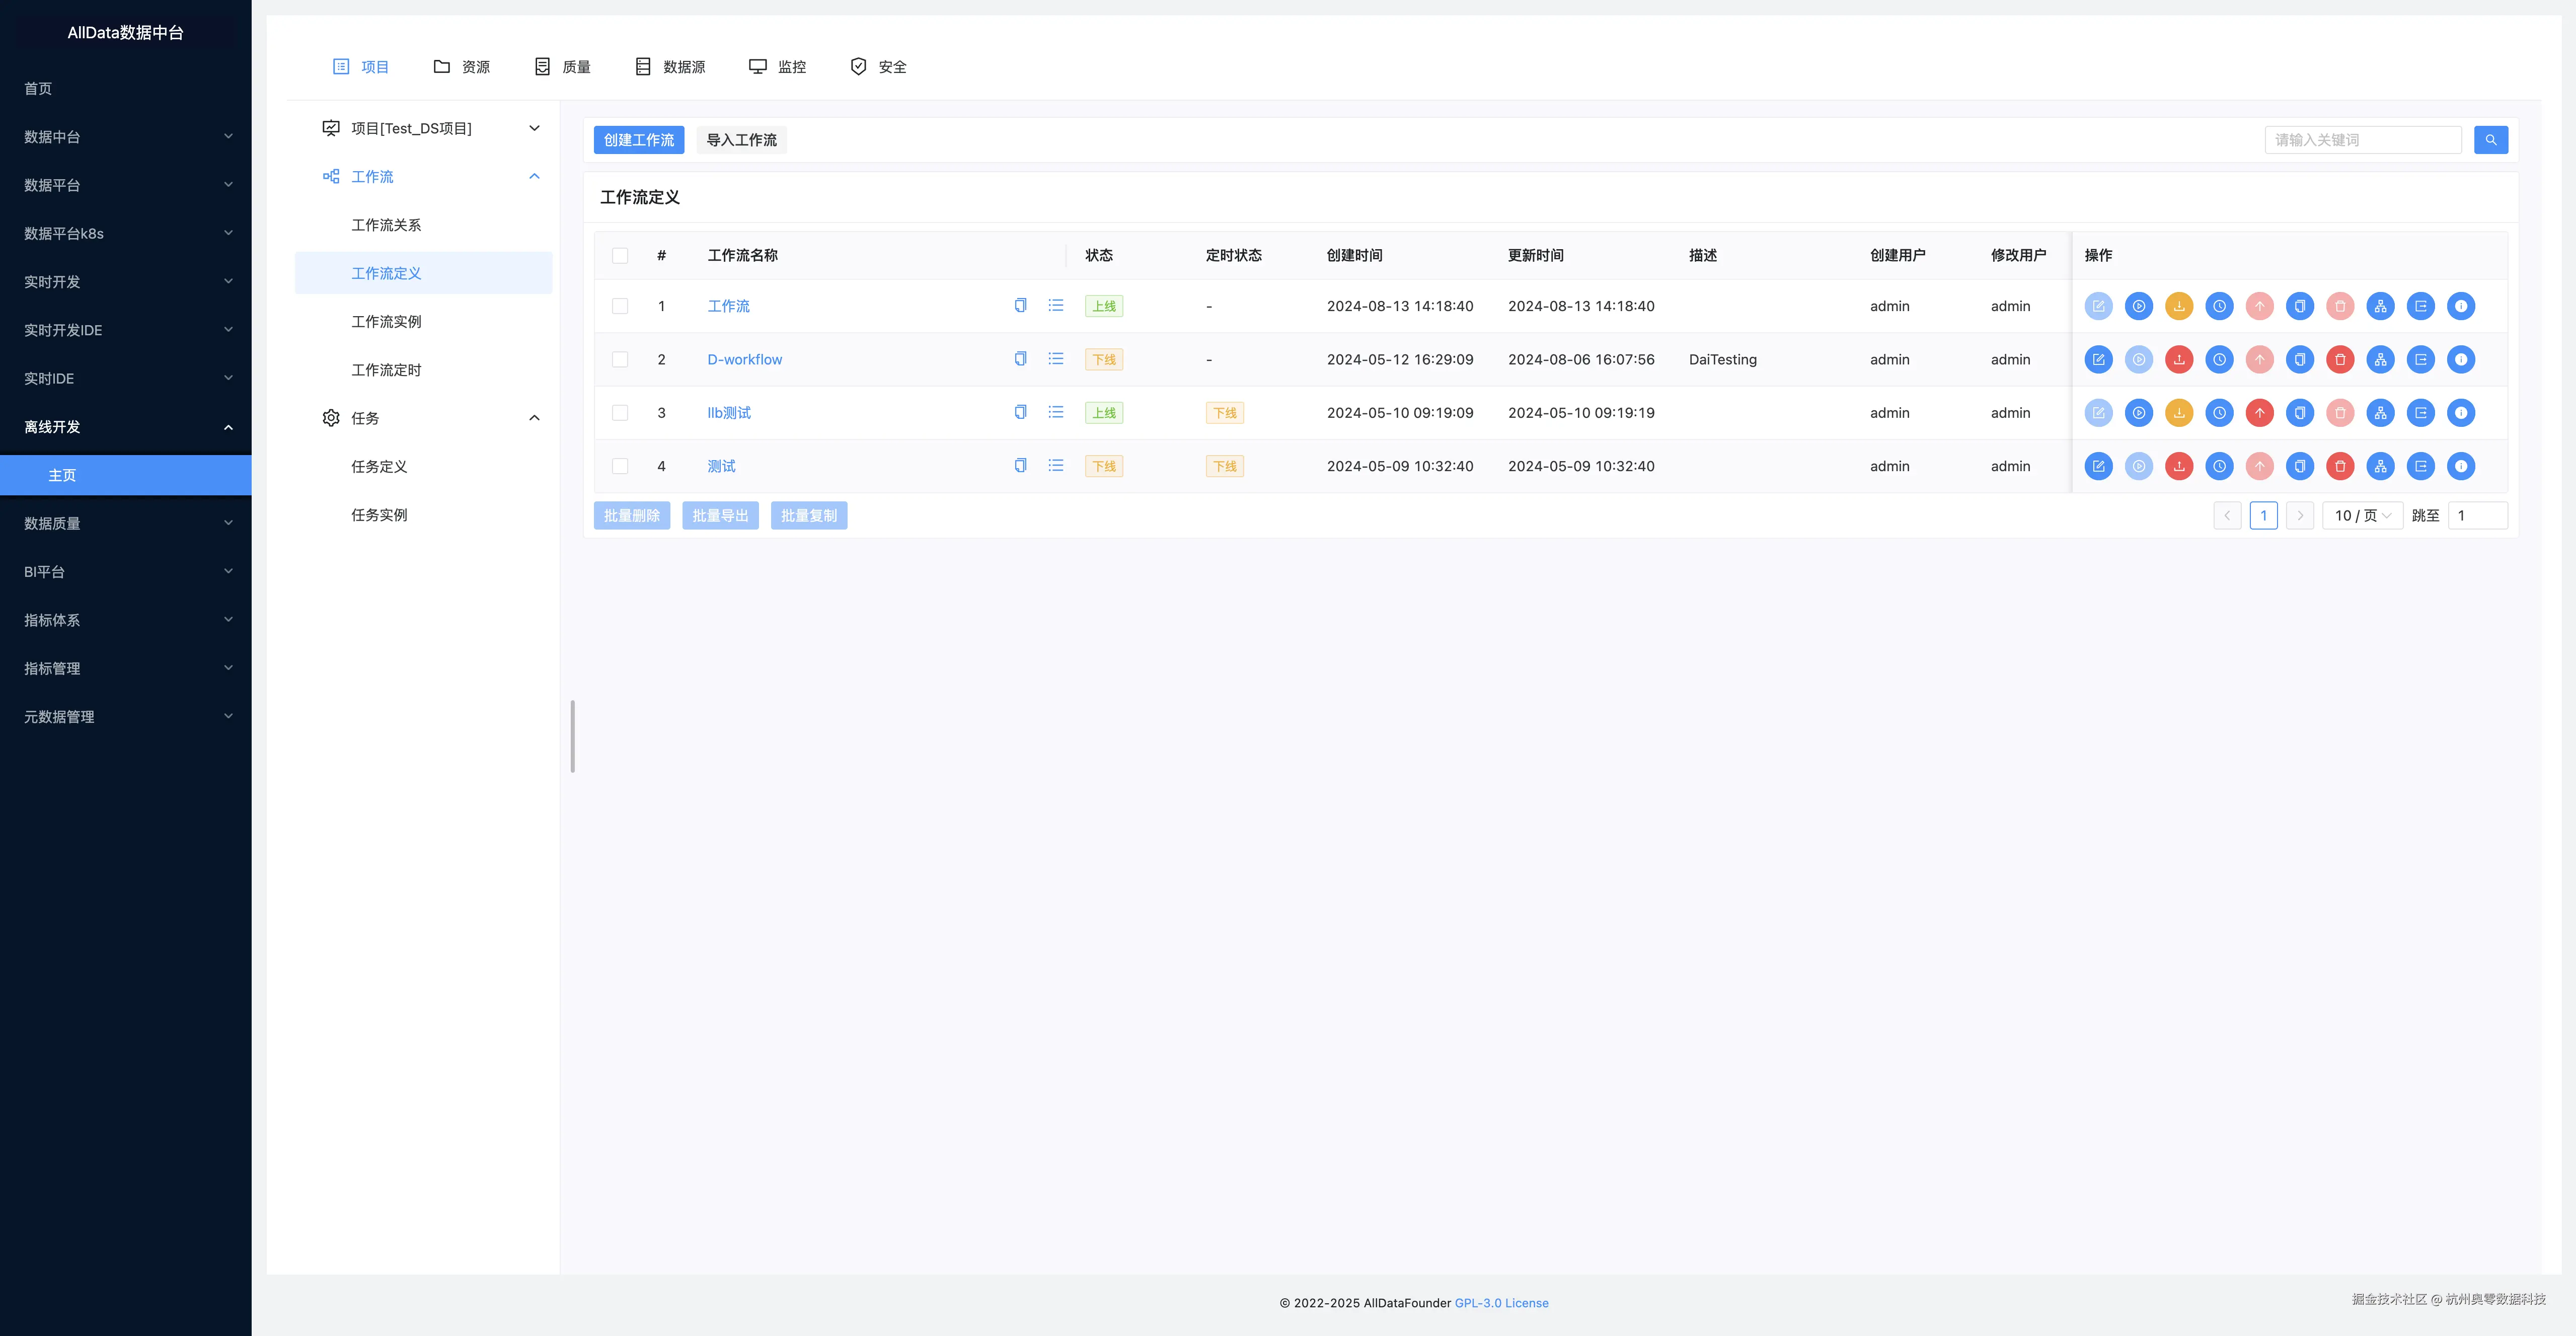Click the yellow offline icon for 工作流 row

[2179, 306]
